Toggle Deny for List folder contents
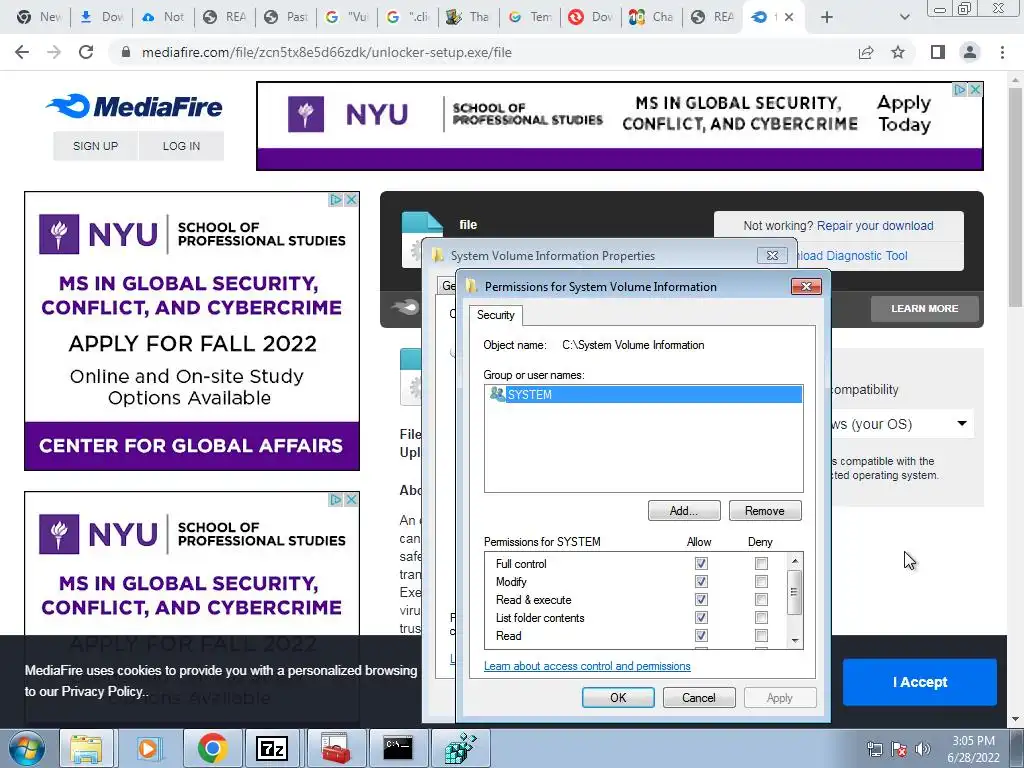1024x768 pixels. click(x=761, y=617)
